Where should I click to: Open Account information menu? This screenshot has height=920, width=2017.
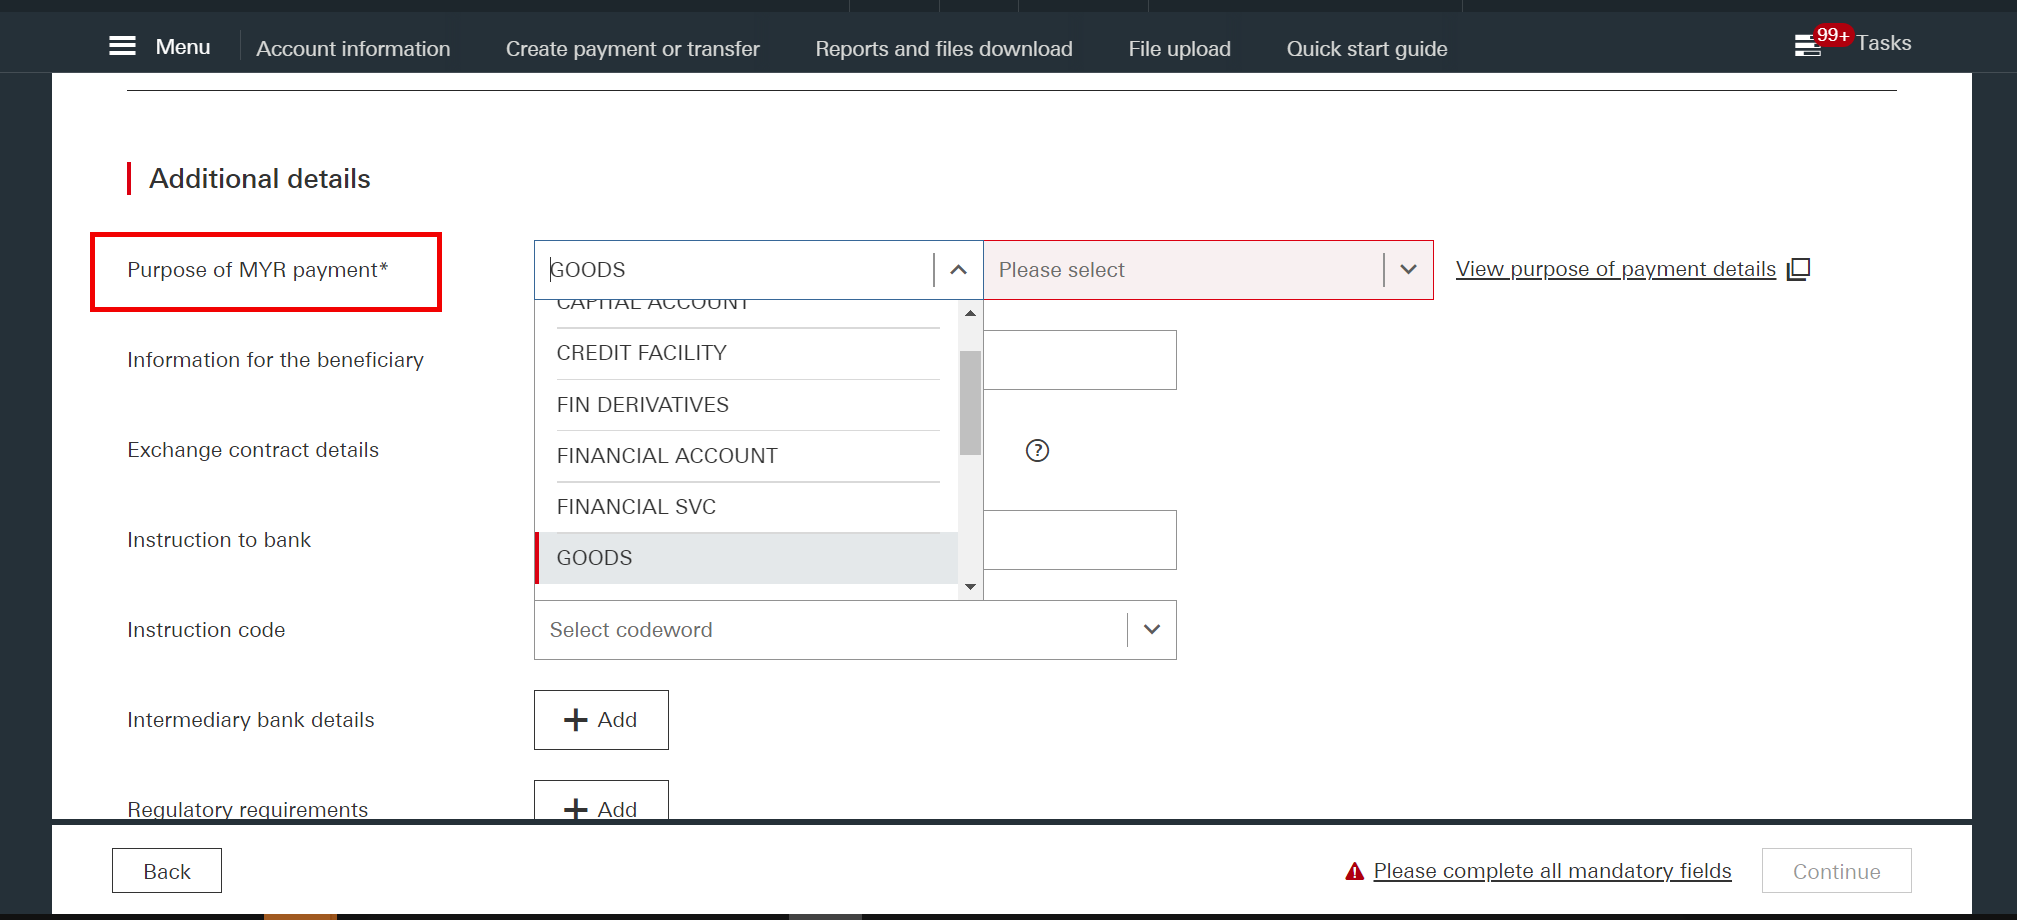point(353,48)
